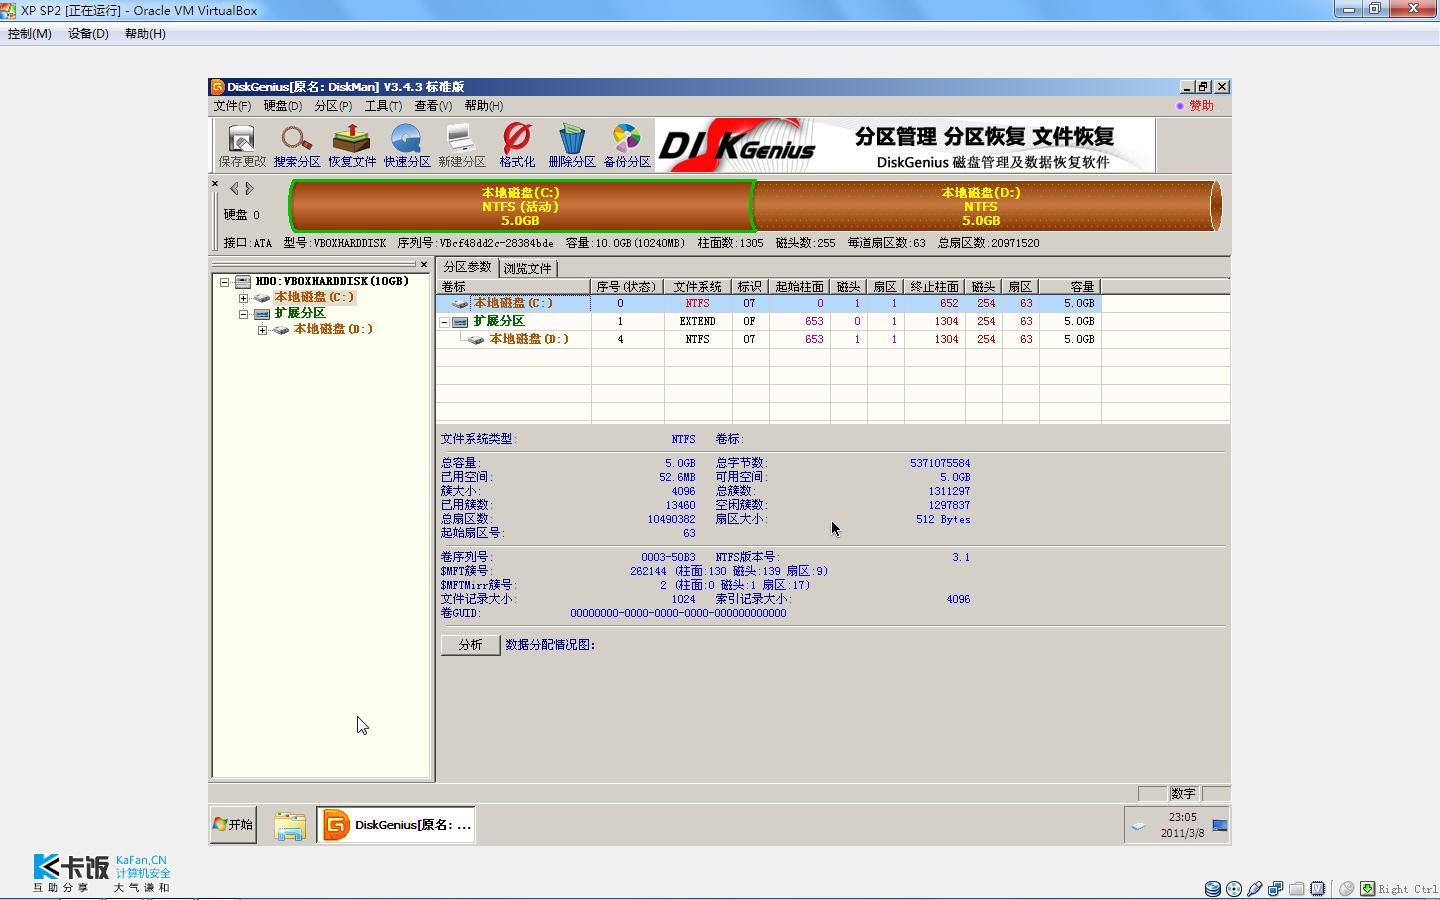
Task: Click VirtualBox keyboard capture green arrow icon
Action: pyautogui.click(x=1367, y=888)
